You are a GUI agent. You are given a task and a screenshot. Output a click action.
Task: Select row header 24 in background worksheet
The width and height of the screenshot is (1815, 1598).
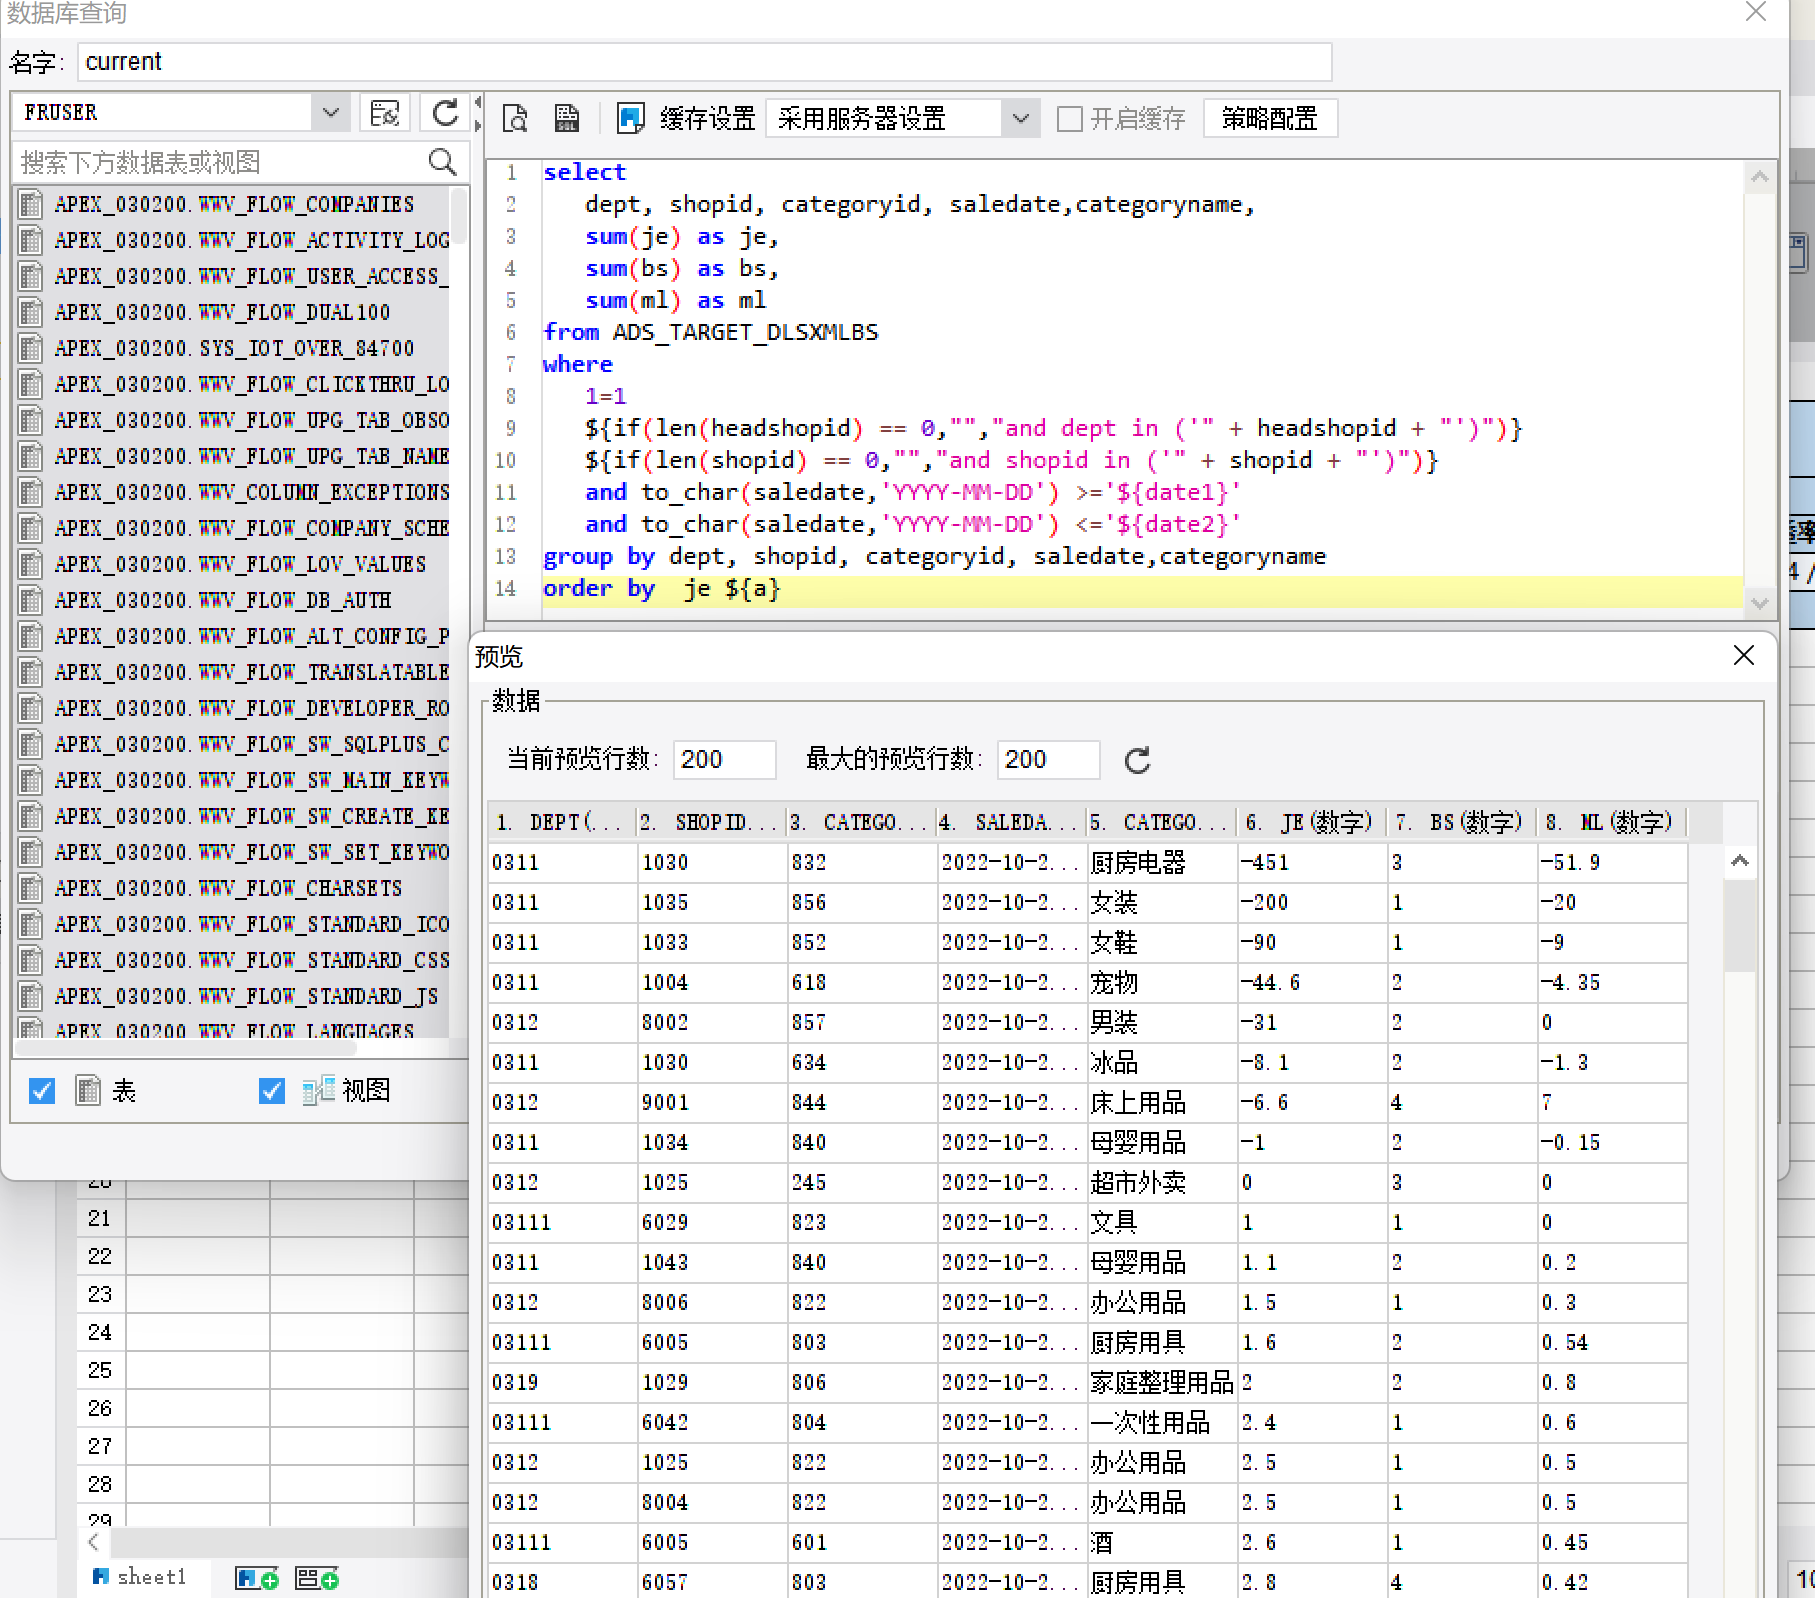[x=99, y=1332]
